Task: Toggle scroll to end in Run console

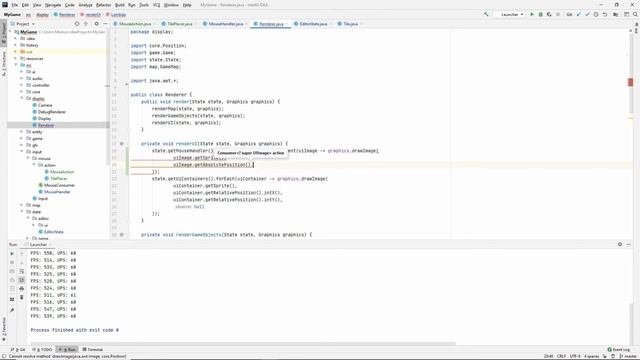Action: [22, 280]
